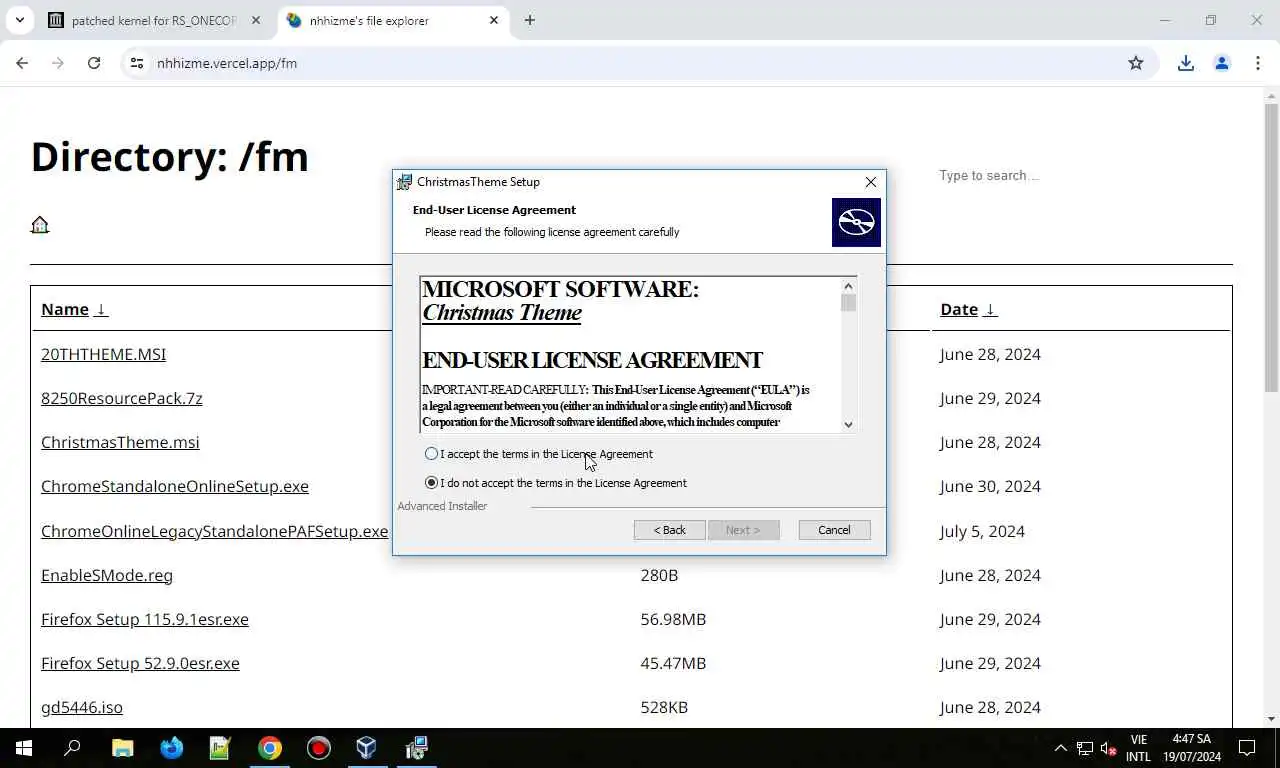The image size is (1280, 768).
Task: Open the red record app in taskbar
Action: pos(319,748)
